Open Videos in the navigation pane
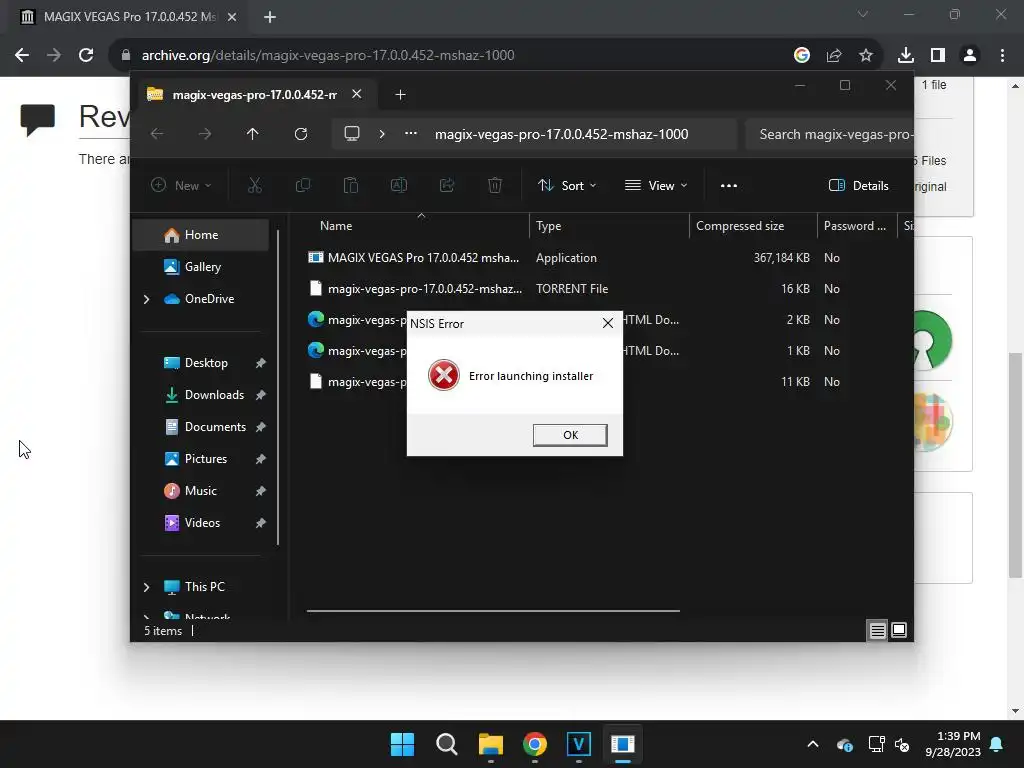 tap(202, 522)
